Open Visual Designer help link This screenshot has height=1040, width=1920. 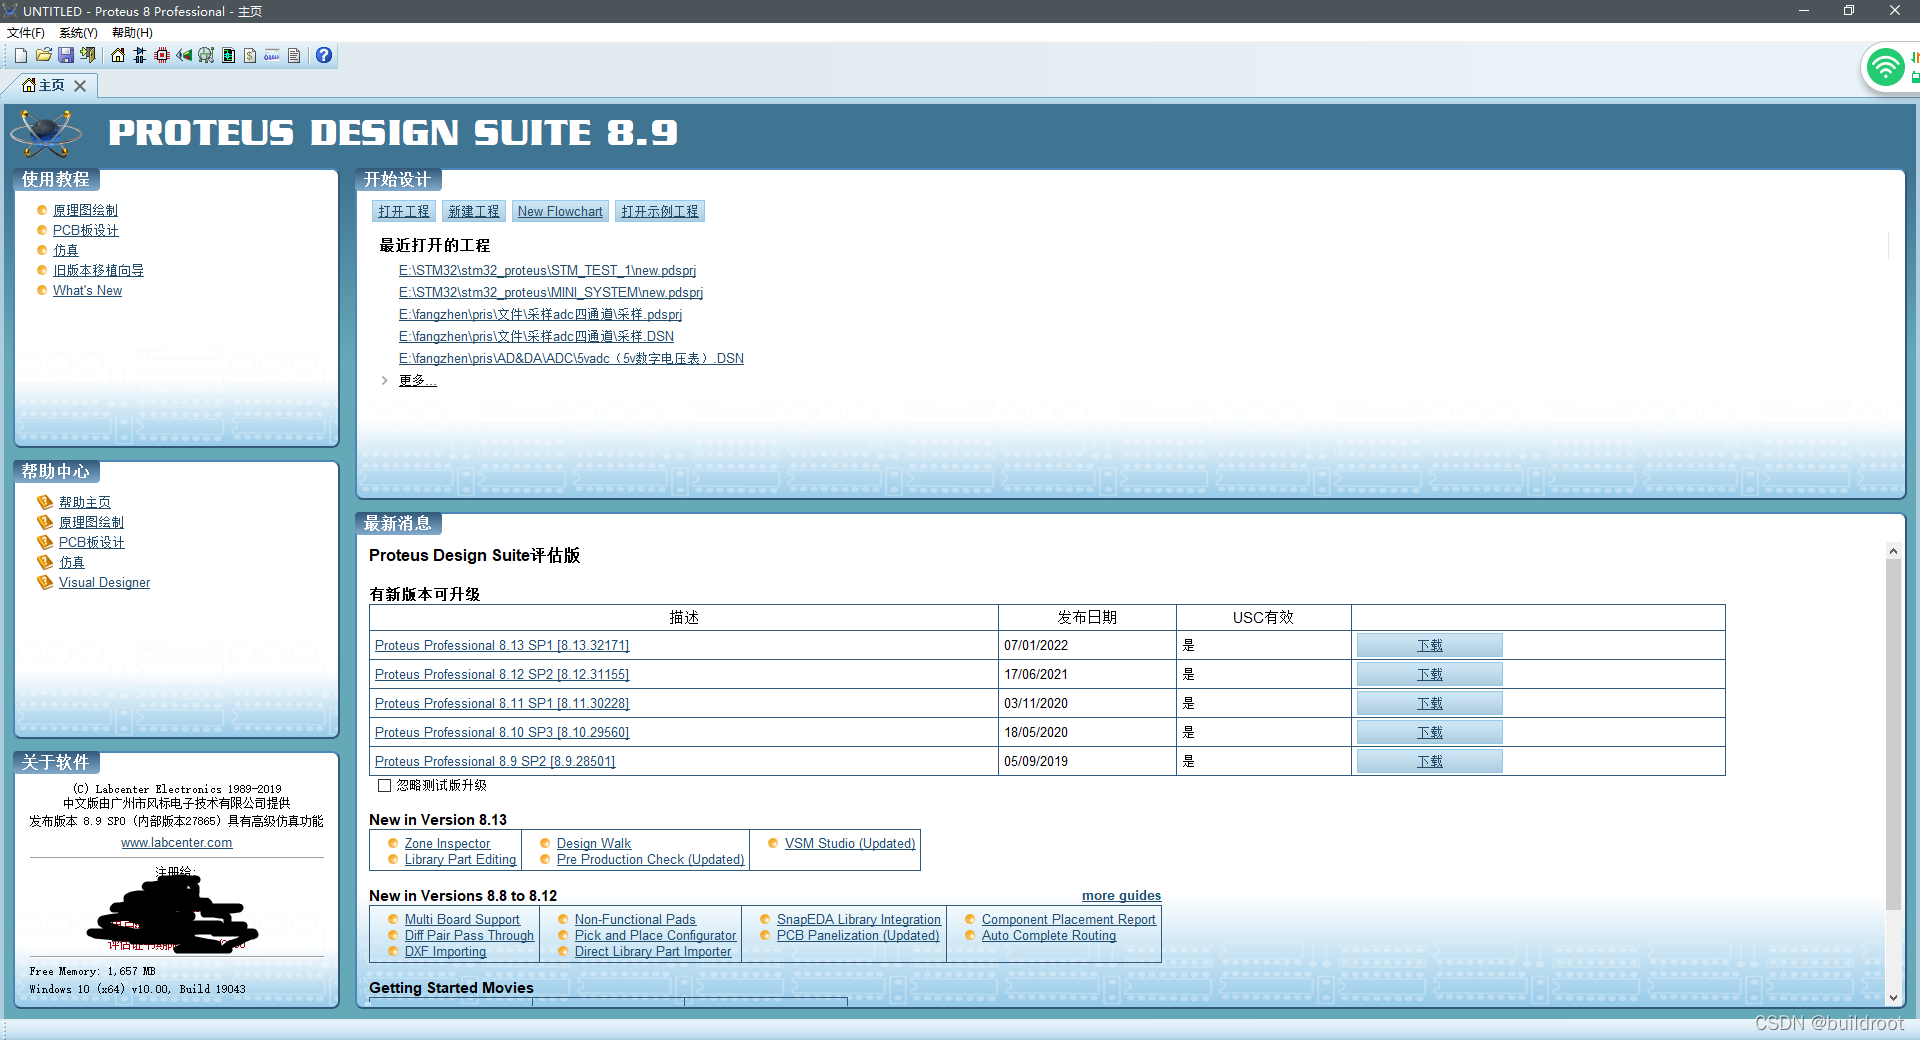click(x=104, y=583)
